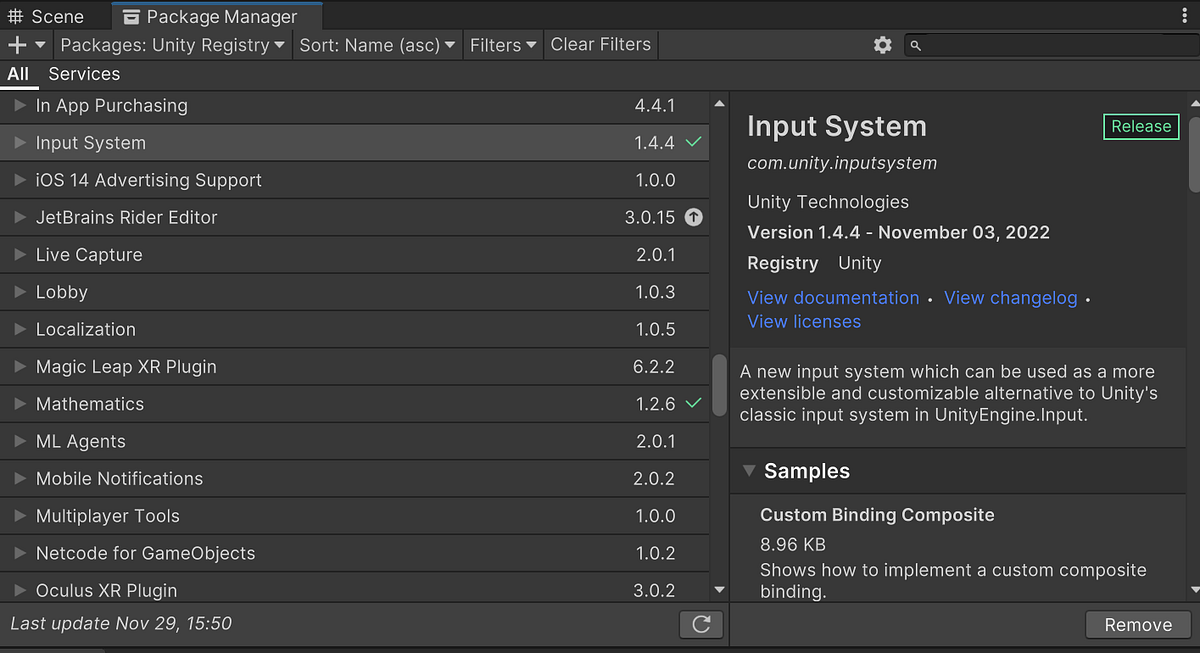Open Packages: Unity Registry dropdown
The height and width of the screenshot is (653, 1200).
coord(173,45)
